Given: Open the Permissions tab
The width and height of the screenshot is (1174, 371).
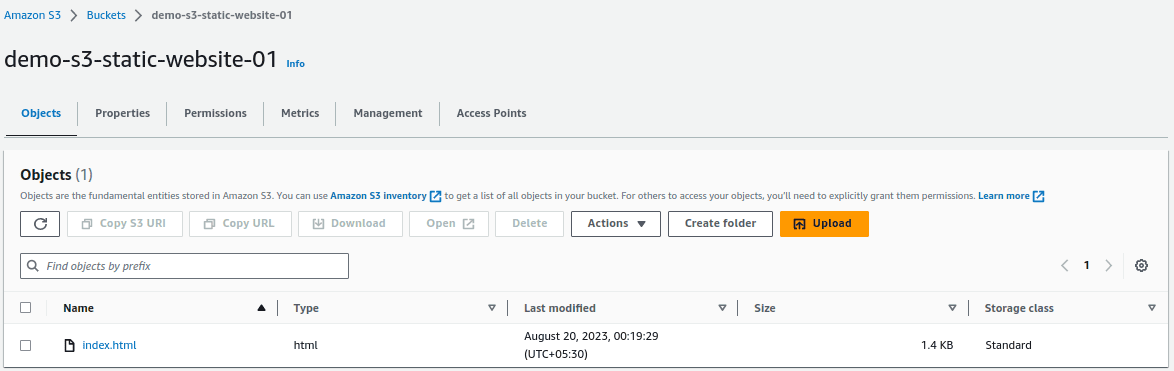Looking at the screenshot, I should pos(216,113).
